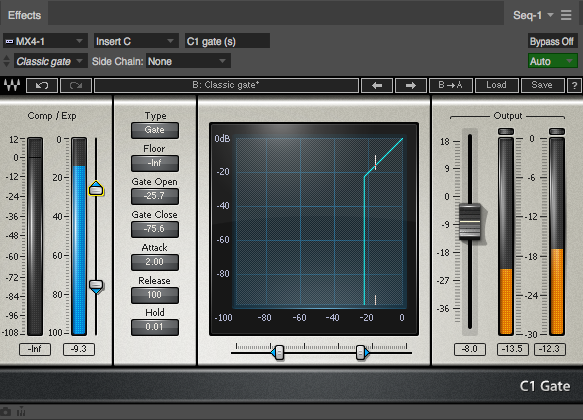Viewport: 583px width, 420px height.
Task: Click the Release 100 value field
Action: tap(155, 295)
